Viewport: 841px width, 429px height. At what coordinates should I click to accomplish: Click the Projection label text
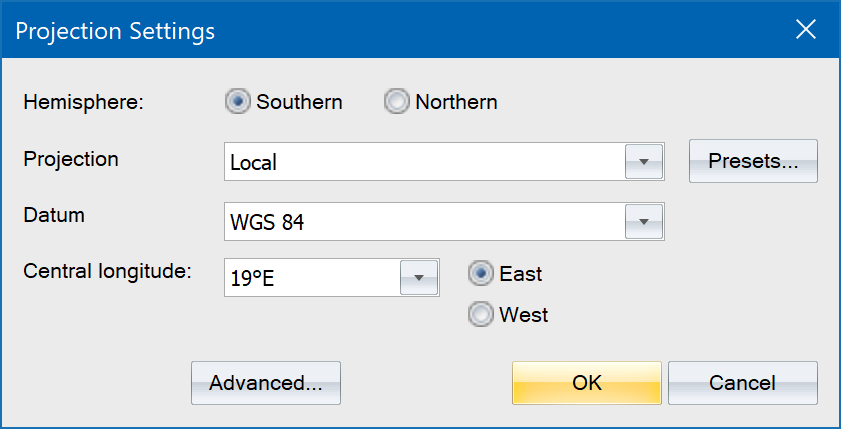click(x=71, y=159)
